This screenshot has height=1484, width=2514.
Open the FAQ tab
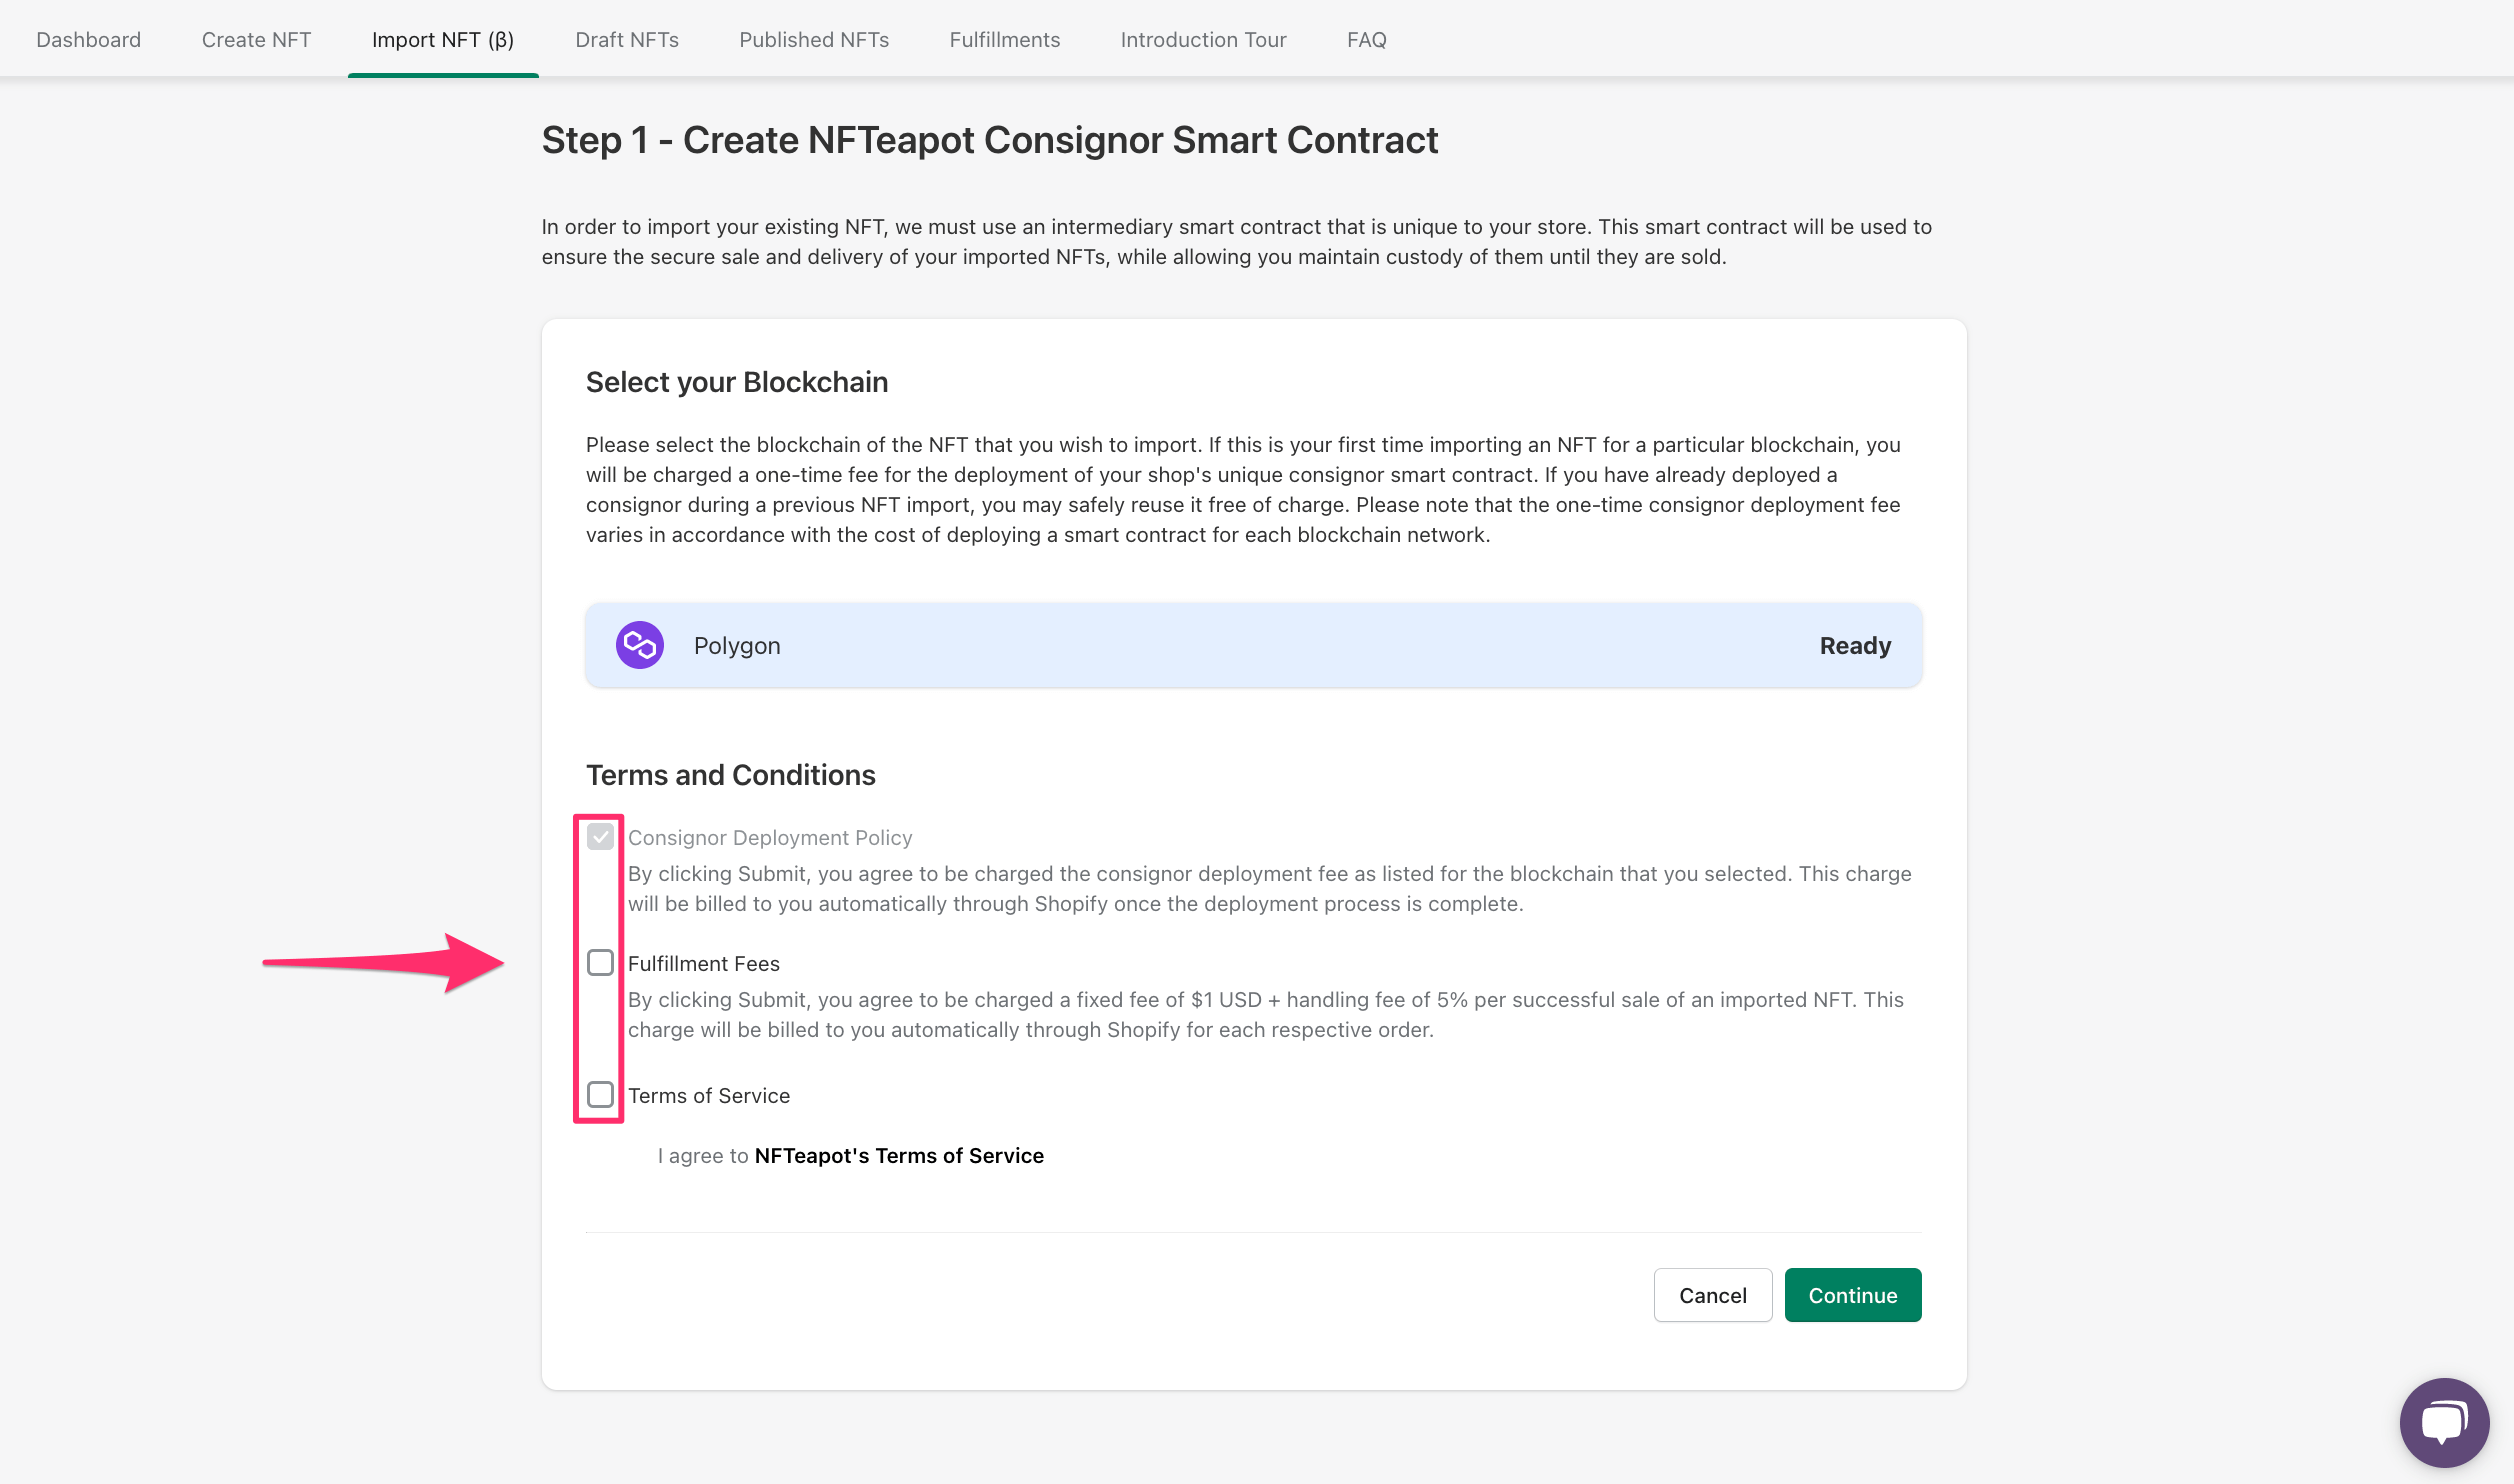click(1366, 40)
